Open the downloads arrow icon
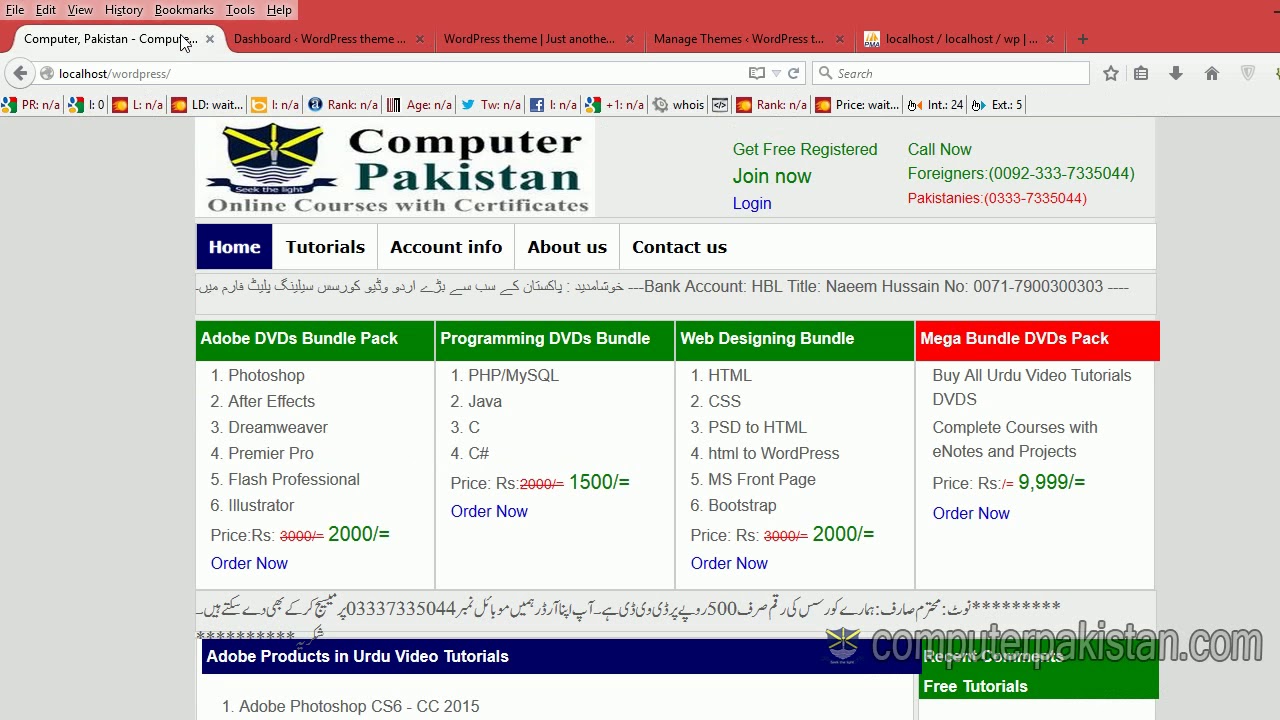 pos(1176,73)
